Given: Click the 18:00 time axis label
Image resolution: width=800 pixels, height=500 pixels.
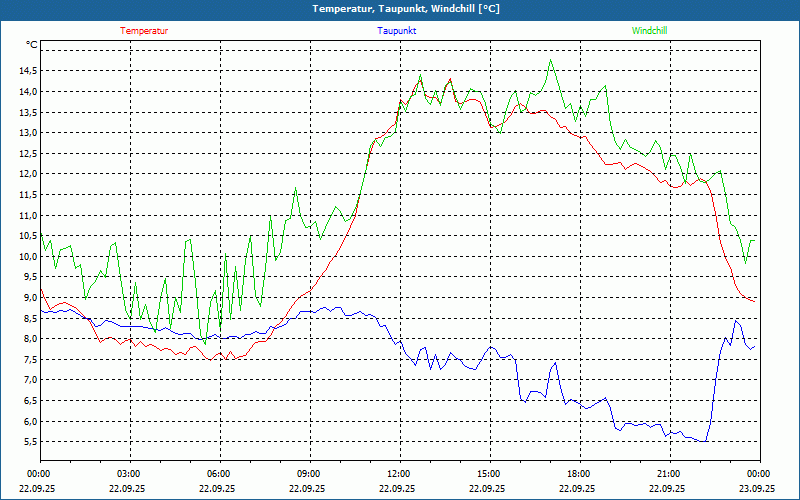Looking at the screenshot, I should [578, 474].
